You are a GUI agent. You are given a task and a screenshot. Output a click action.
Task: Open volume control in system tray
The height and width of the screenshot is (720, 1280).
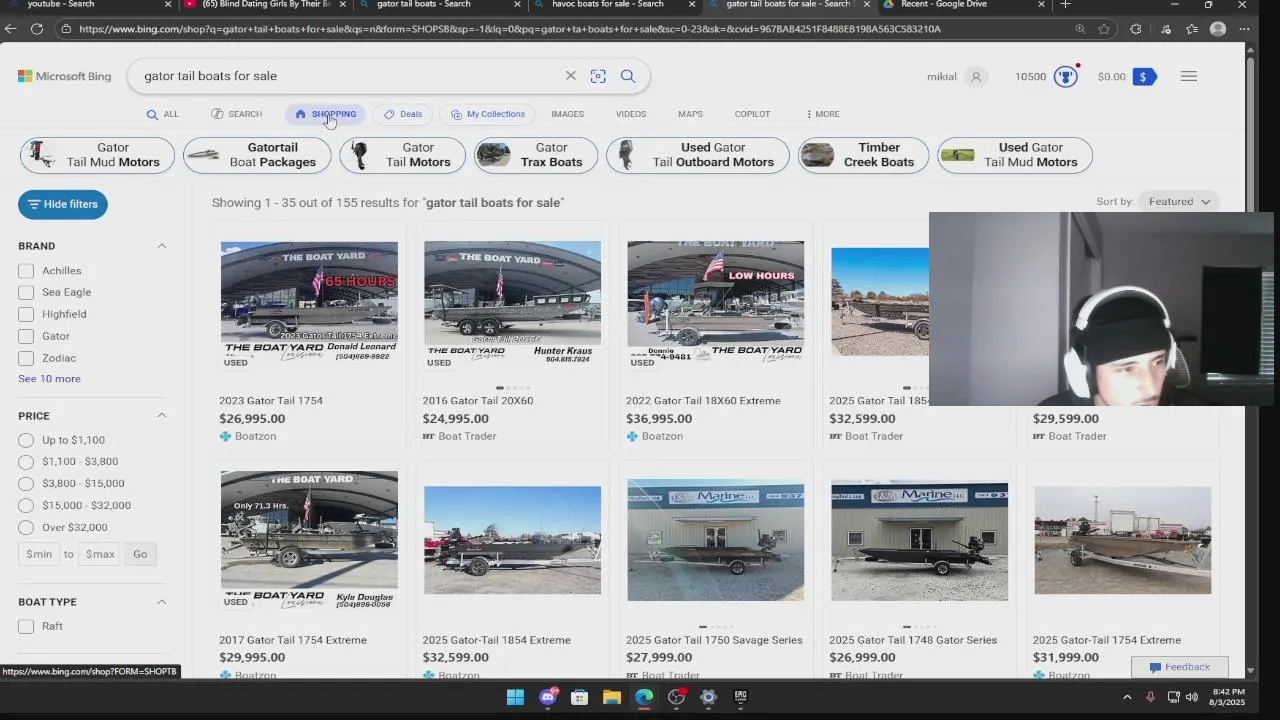[x=1192, y=697]
